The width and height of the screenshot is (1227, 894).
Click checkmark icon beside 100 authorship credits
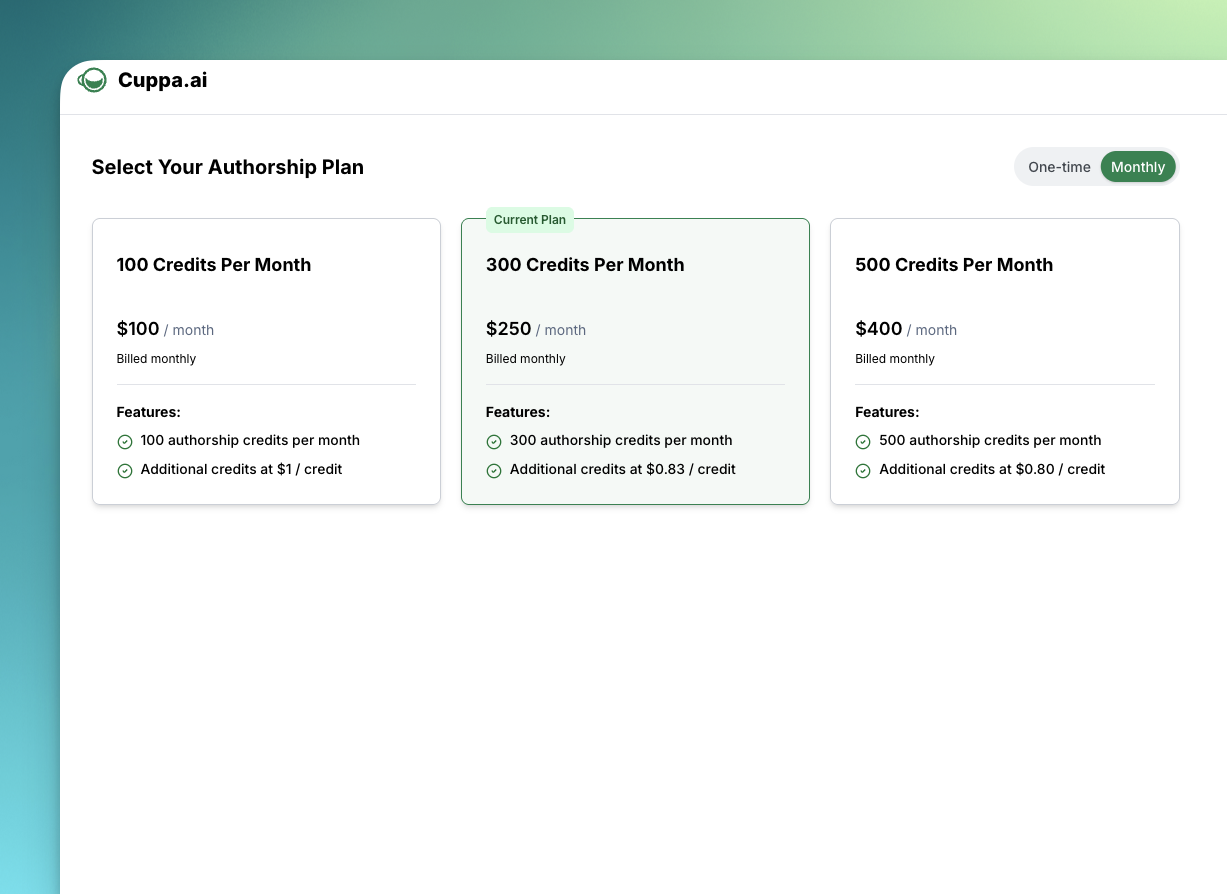125,442
